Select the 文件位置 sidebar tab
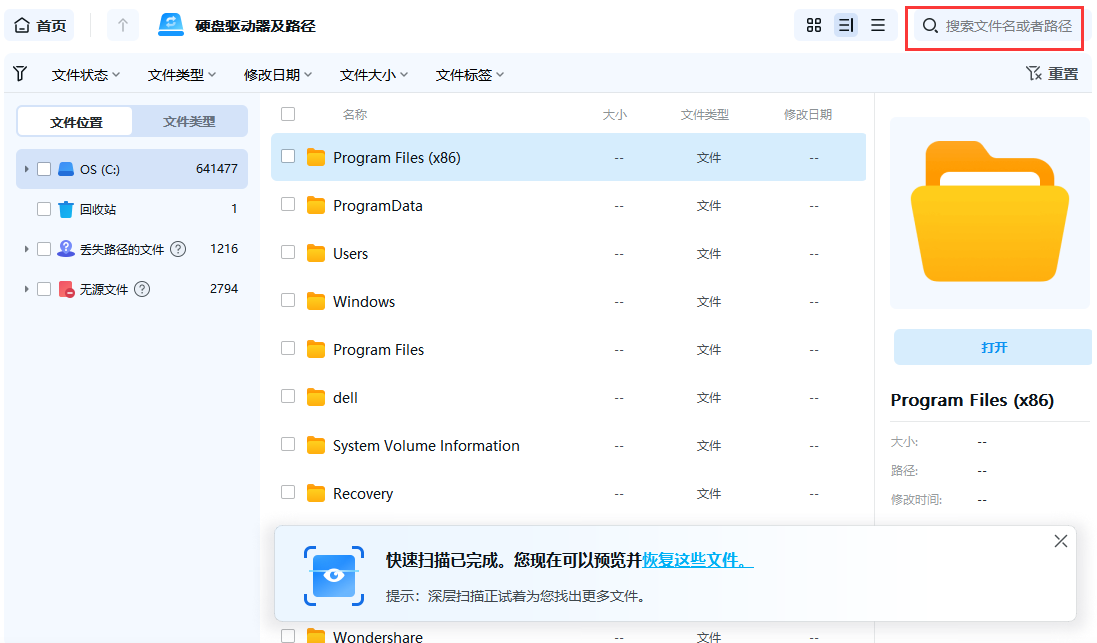This screenshot has width=1097, height=643. click(x=74, y=120)
